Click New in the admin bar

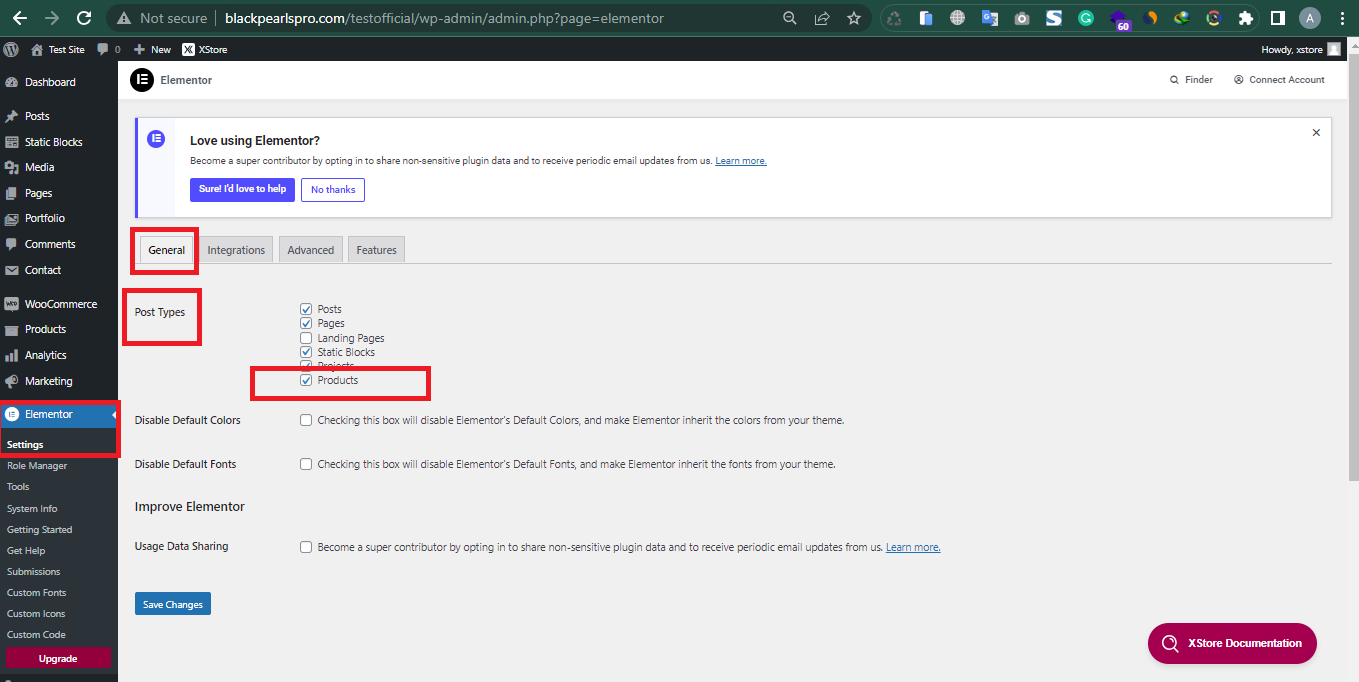(x=152, y=49)
